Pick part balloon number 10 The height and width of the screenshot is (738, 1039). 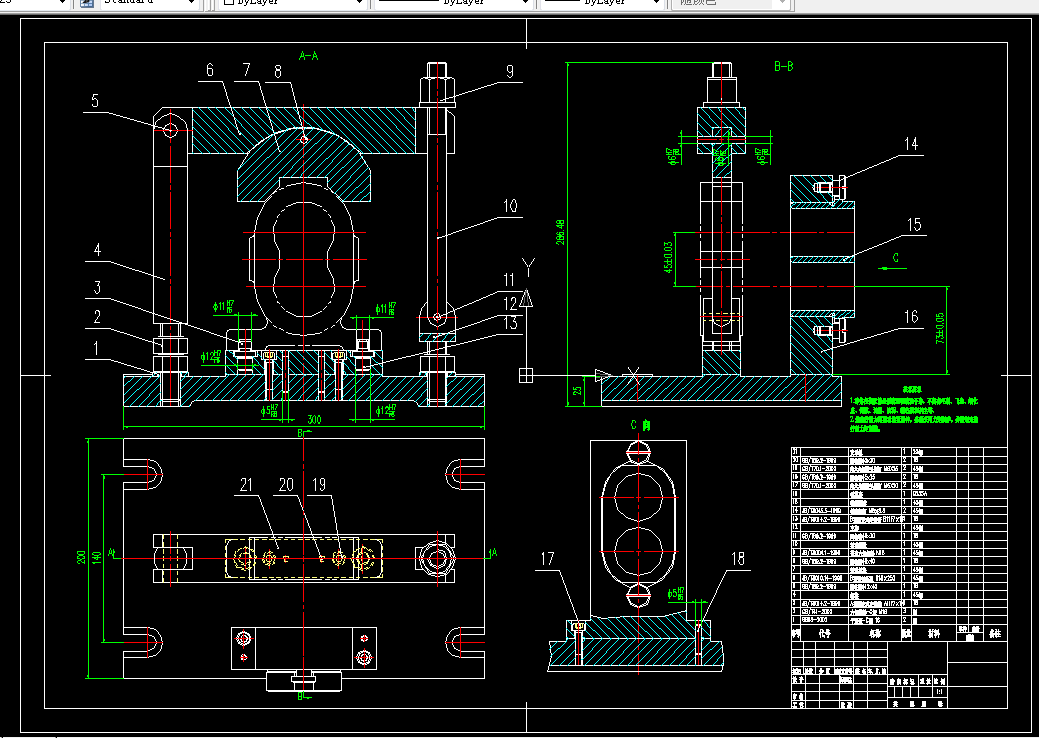(x=510, y=205)
